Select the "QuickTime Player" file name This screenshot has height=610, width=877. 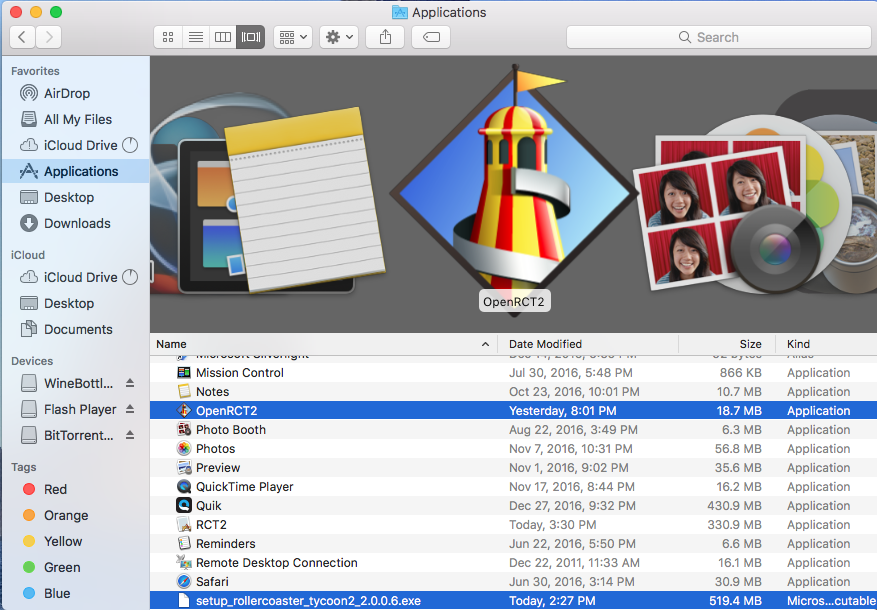244,487
